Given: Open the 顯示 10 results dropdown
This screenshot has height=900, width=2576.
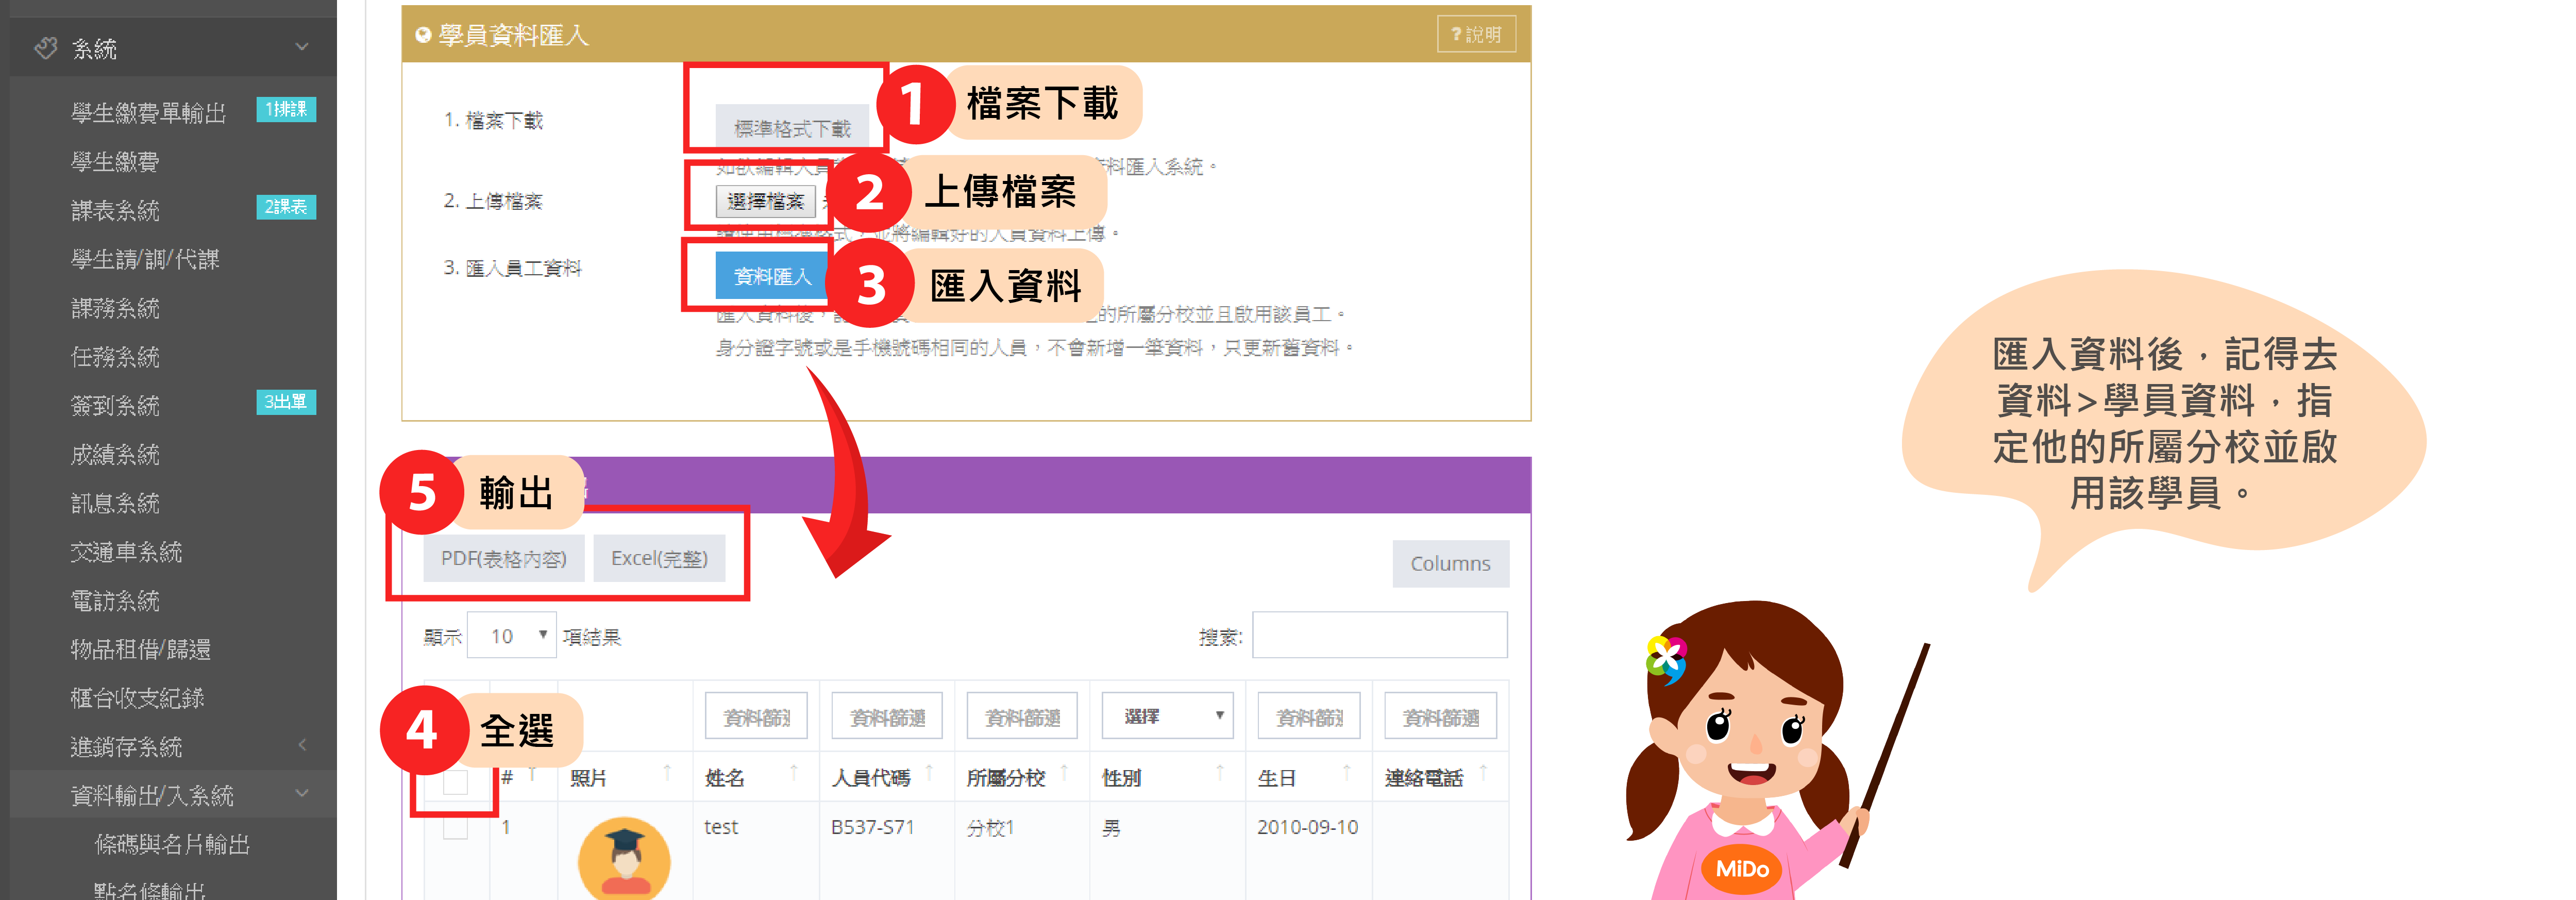Looking at the screenshot, I should [512, 636].
